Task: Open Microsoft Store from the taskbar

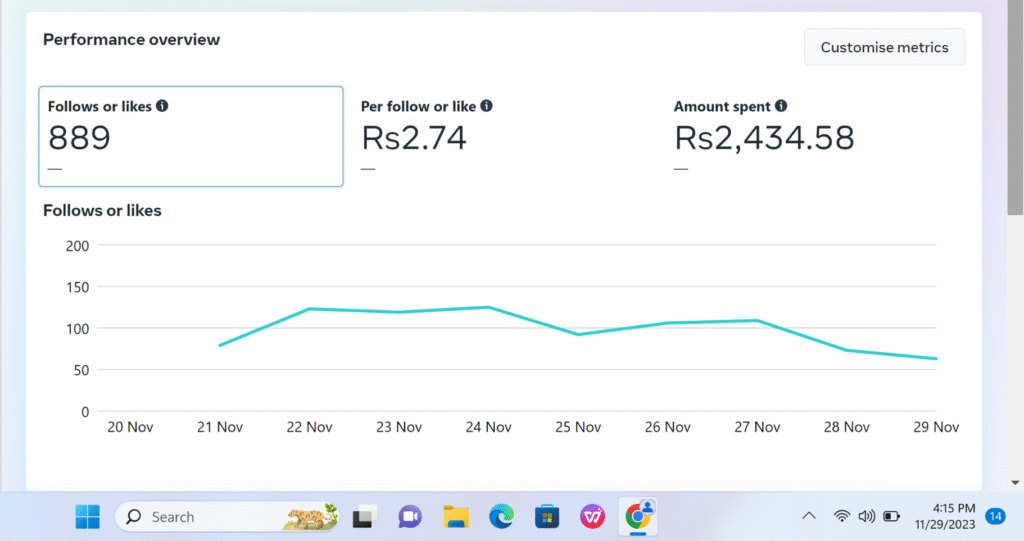Action: point(546,517)
